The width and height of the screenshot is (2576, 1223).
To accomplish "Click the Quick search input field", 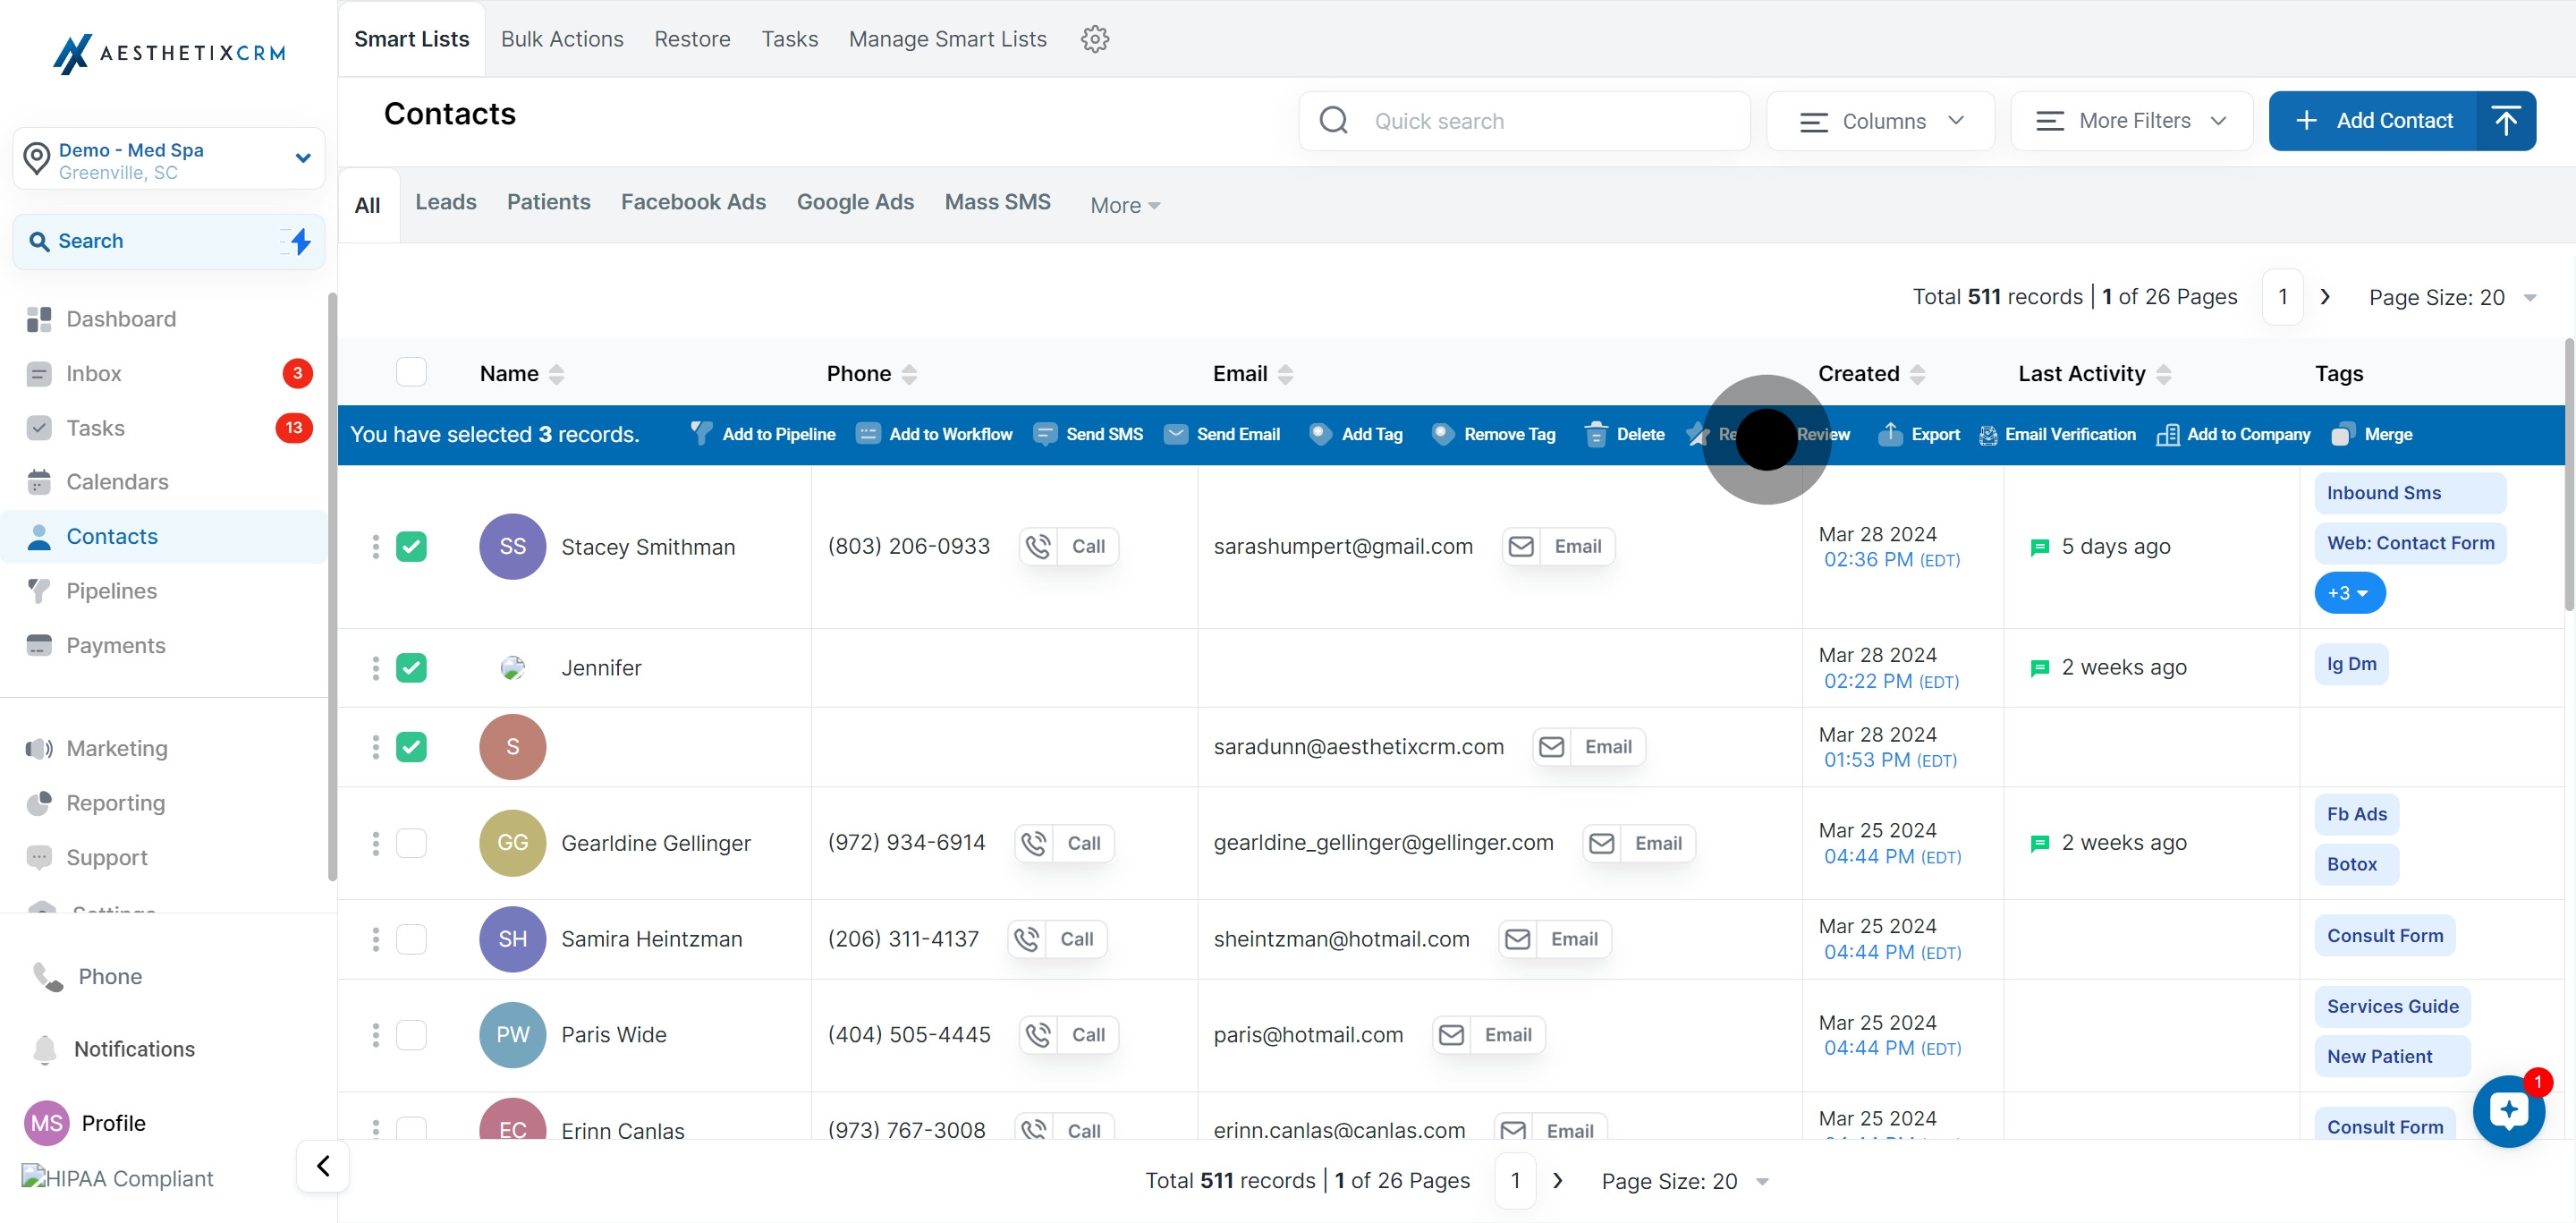I will 1540,121.
